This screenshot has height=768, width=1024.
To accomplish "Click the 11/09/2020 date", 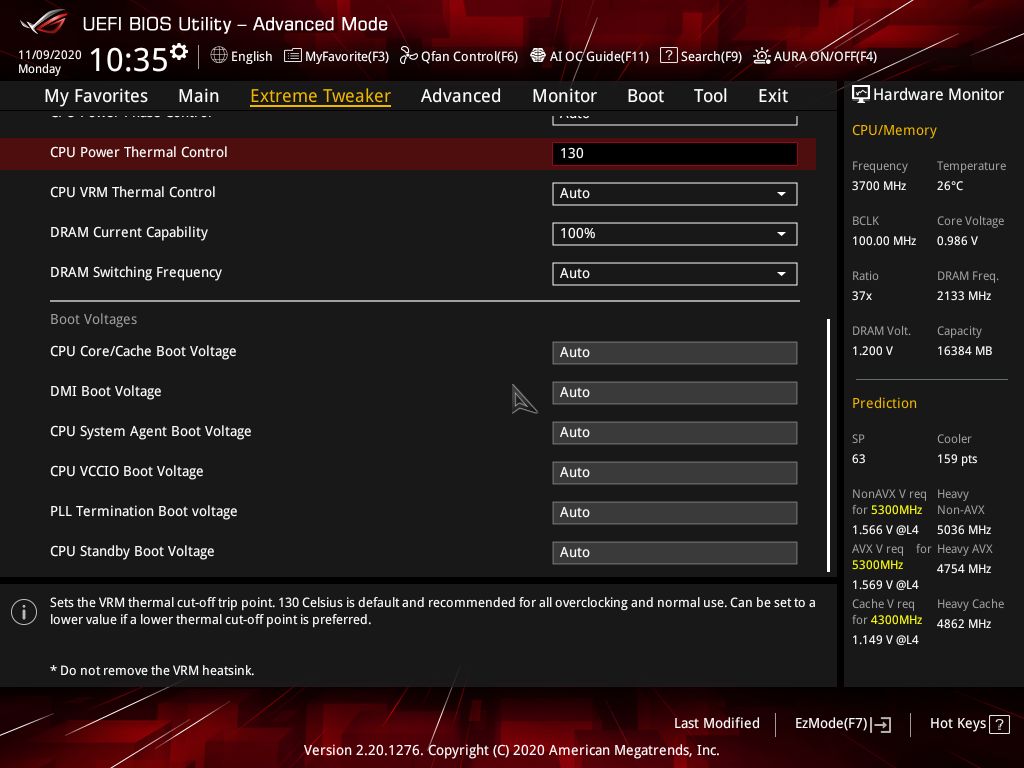I will pyautogui.click(x=50, y=55).
